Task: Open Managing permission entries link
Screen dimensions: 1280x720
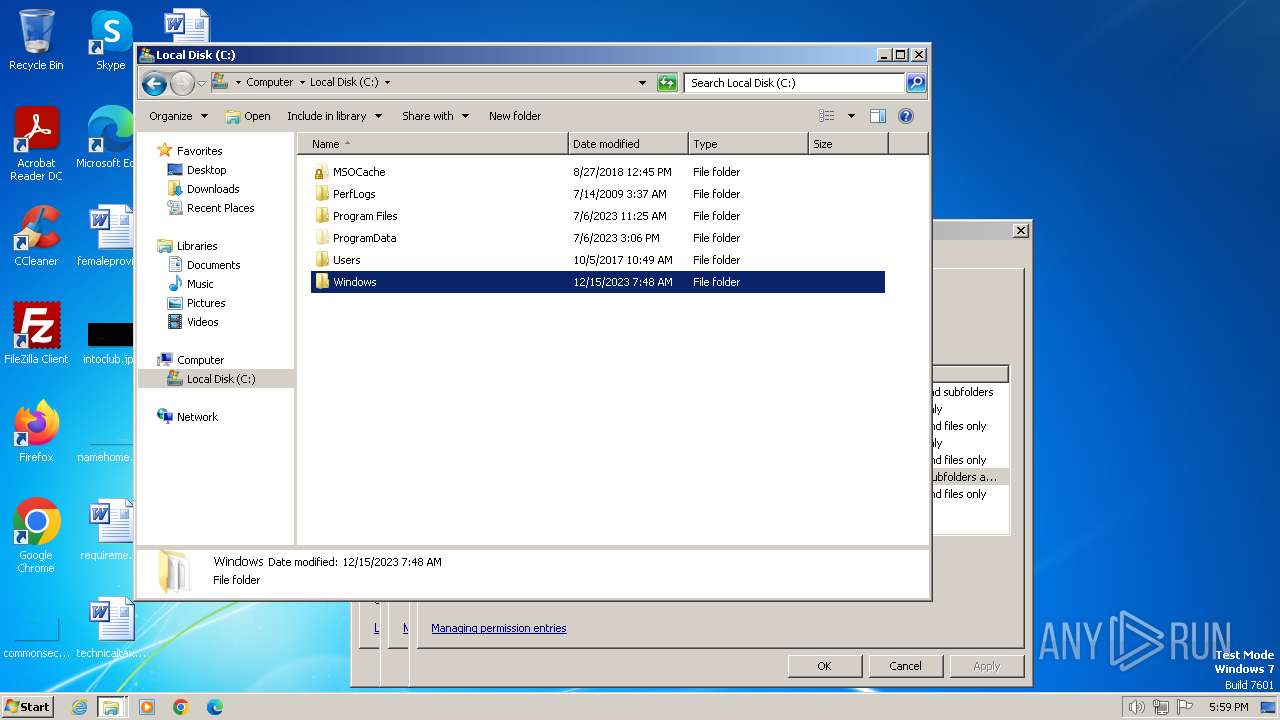Action: click(x=498, y=628)
